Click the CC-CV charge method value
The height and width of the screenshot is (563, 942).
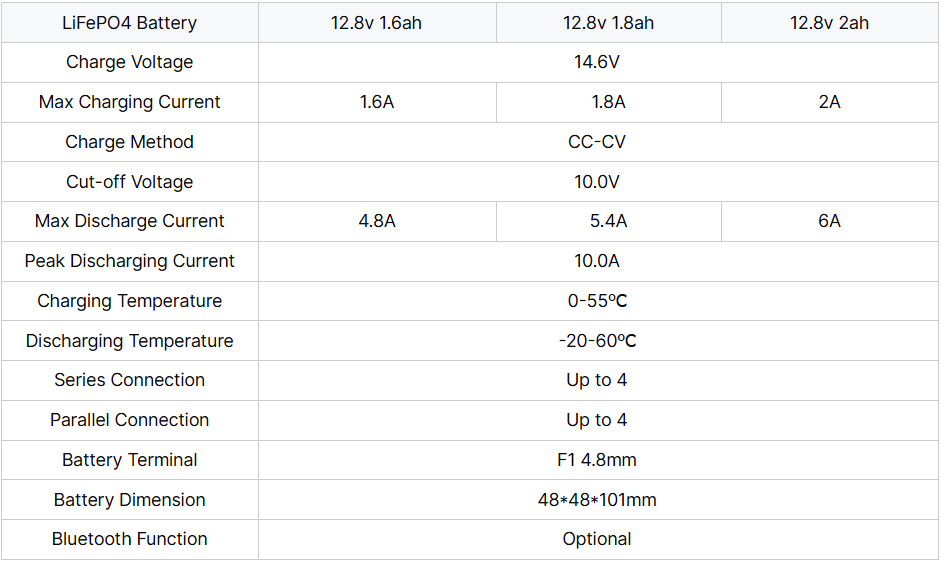[x=597, y=142]
